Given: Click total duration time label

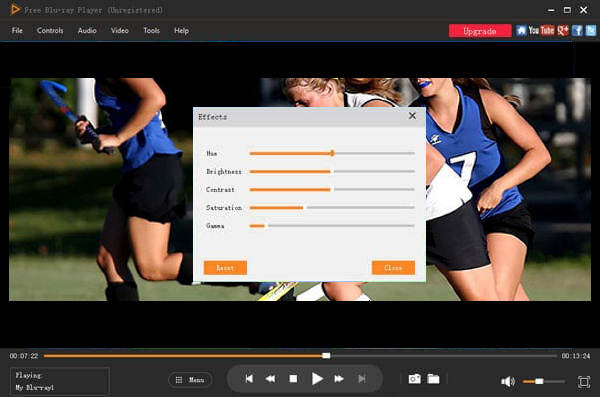Looking at the screenshot, I should (576, 356).
